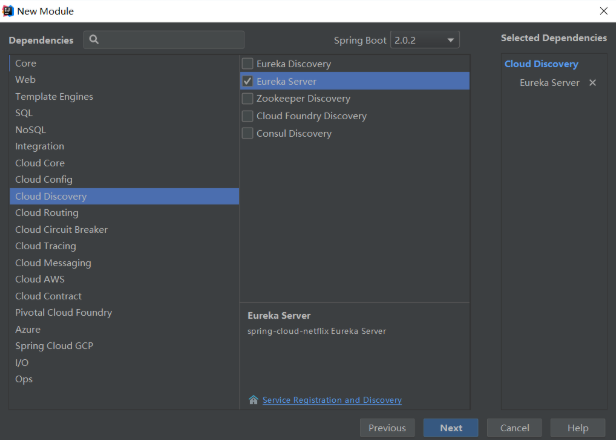Tick the Zookeeper Discovery checkbox
616x440 pixels.
pyautogui.click(x=248, y=99)
